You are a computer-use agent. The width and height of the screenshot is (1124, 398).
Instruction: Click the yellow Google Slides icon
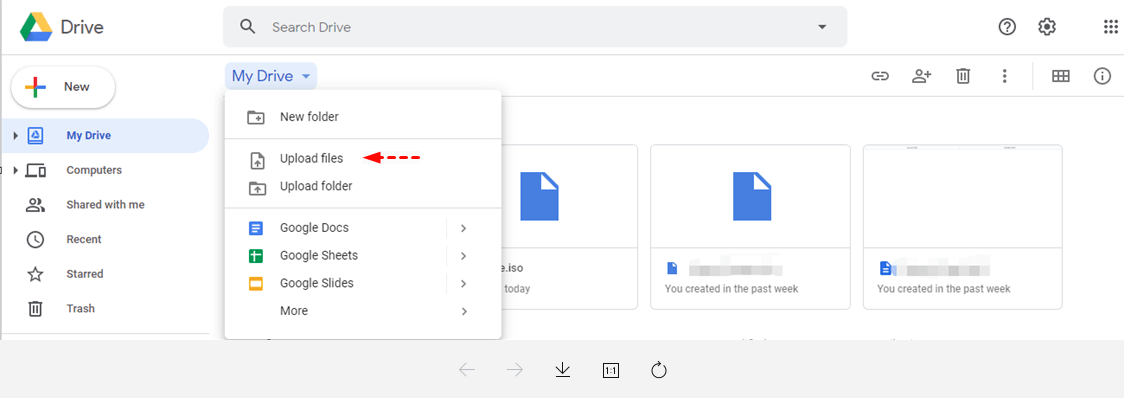click(x=256, y=283)
